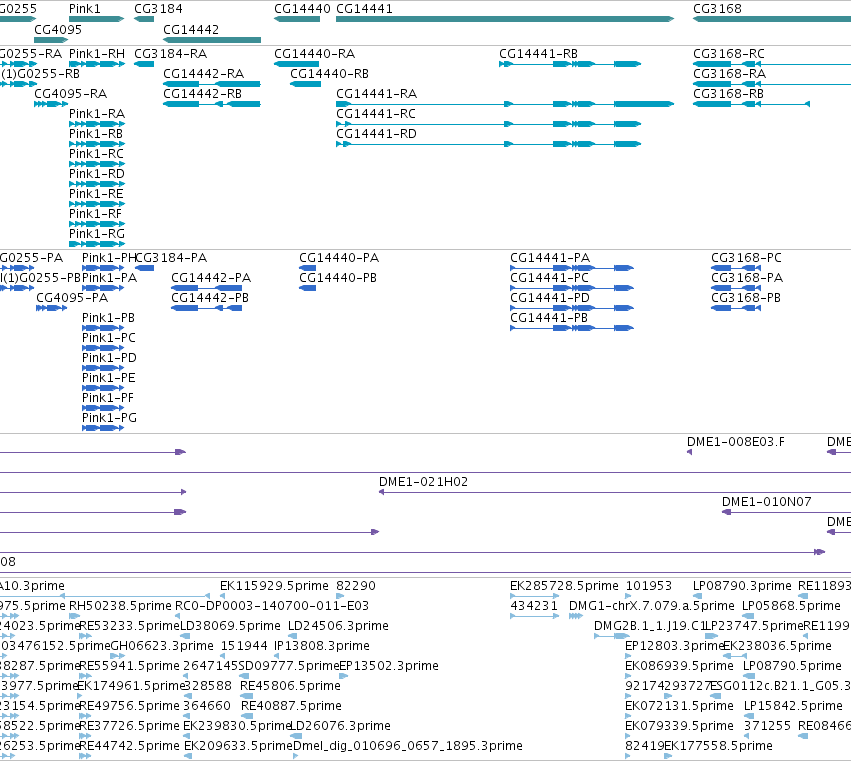Open EST RE45806.5prime

[x=246, y=696]
